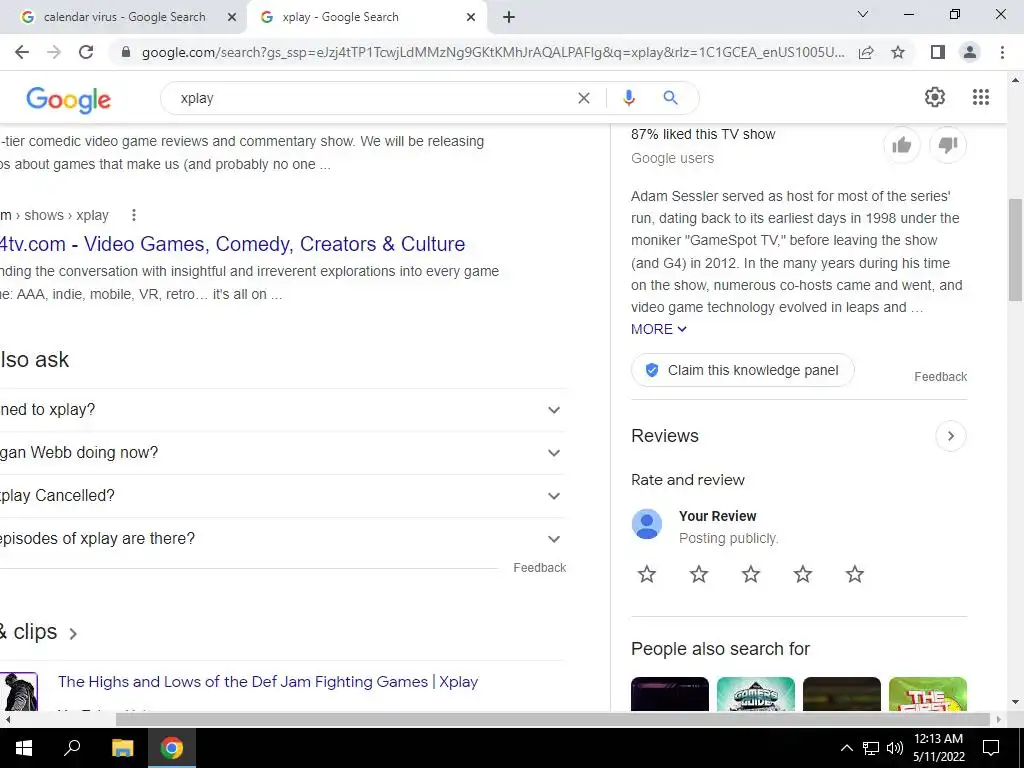Reload the current page
Image resolution: width=1024 pixels, height=768 pixels.
pos(86,52)
